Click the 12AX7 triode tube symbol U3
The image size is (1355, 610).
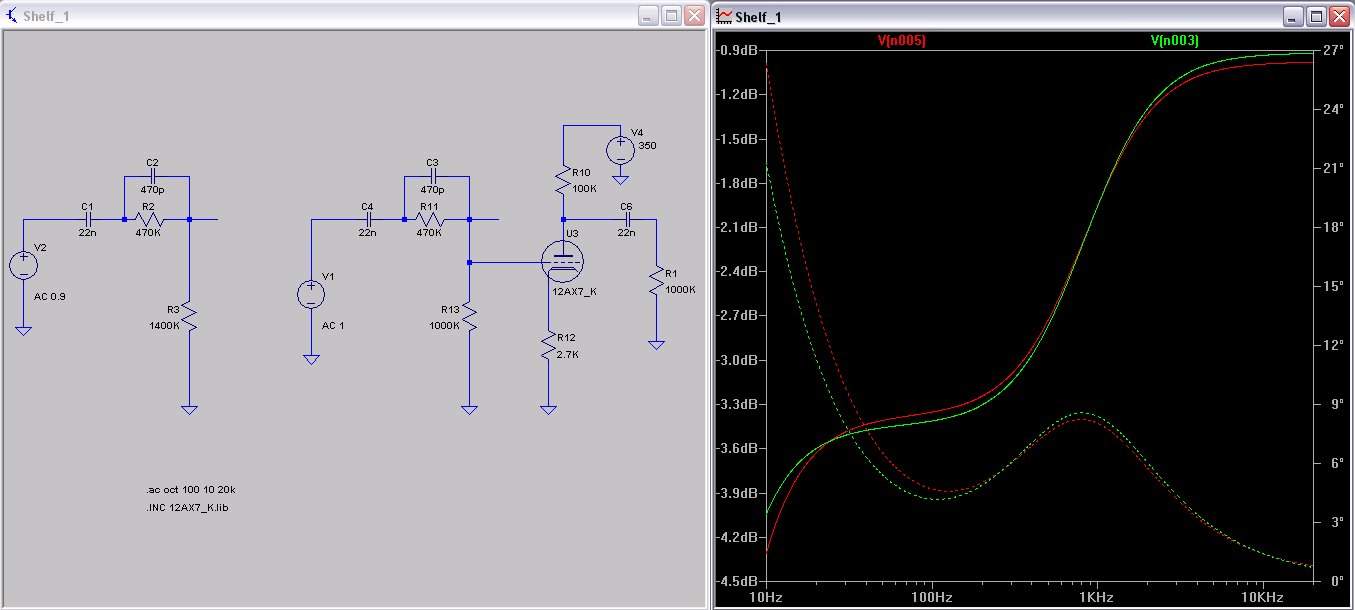coord(563,262)
